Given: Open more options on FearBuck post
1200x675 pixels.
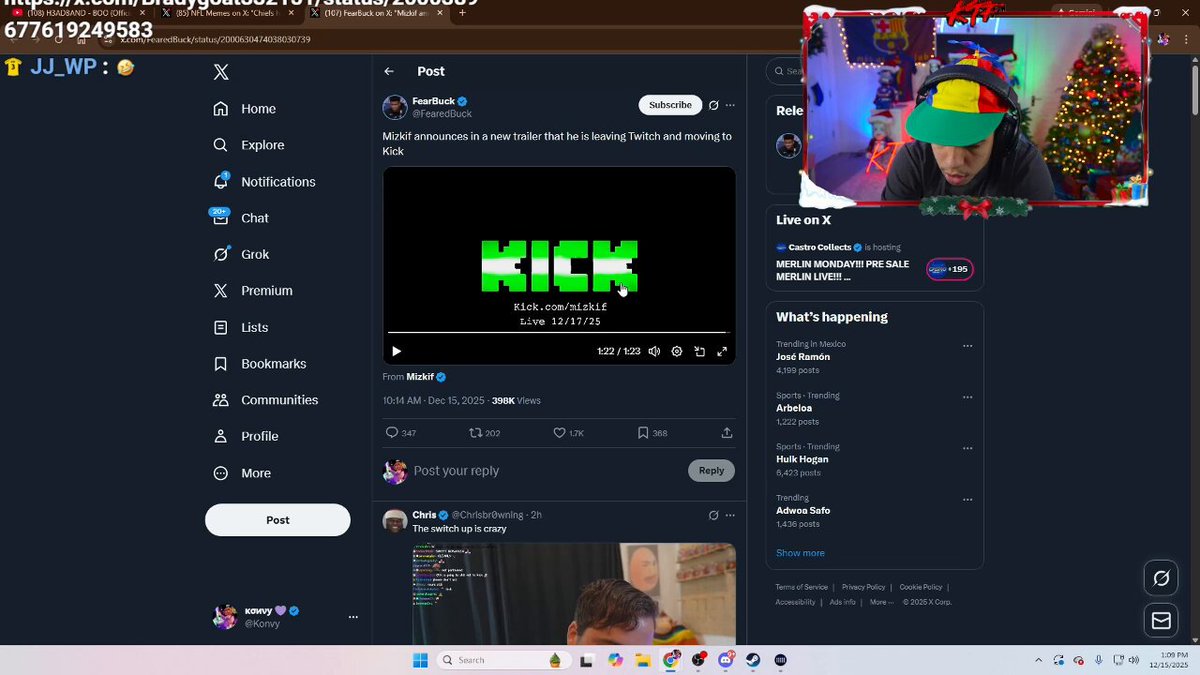Looking at the screenshot, I should pyautogui.click(x=730, y=105).
